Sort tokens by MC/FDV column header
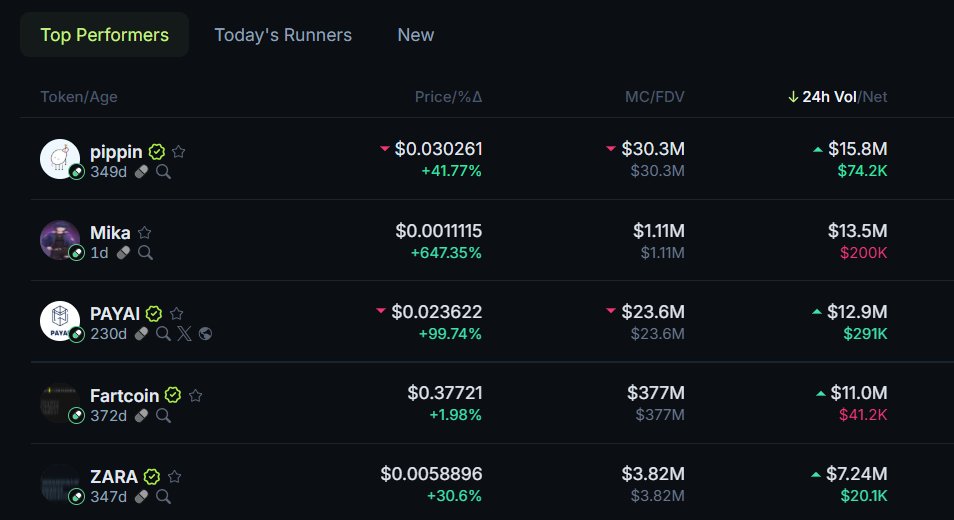Image resolution: width=954 pixels, height=520 pixels. click(x=655, y=97)
